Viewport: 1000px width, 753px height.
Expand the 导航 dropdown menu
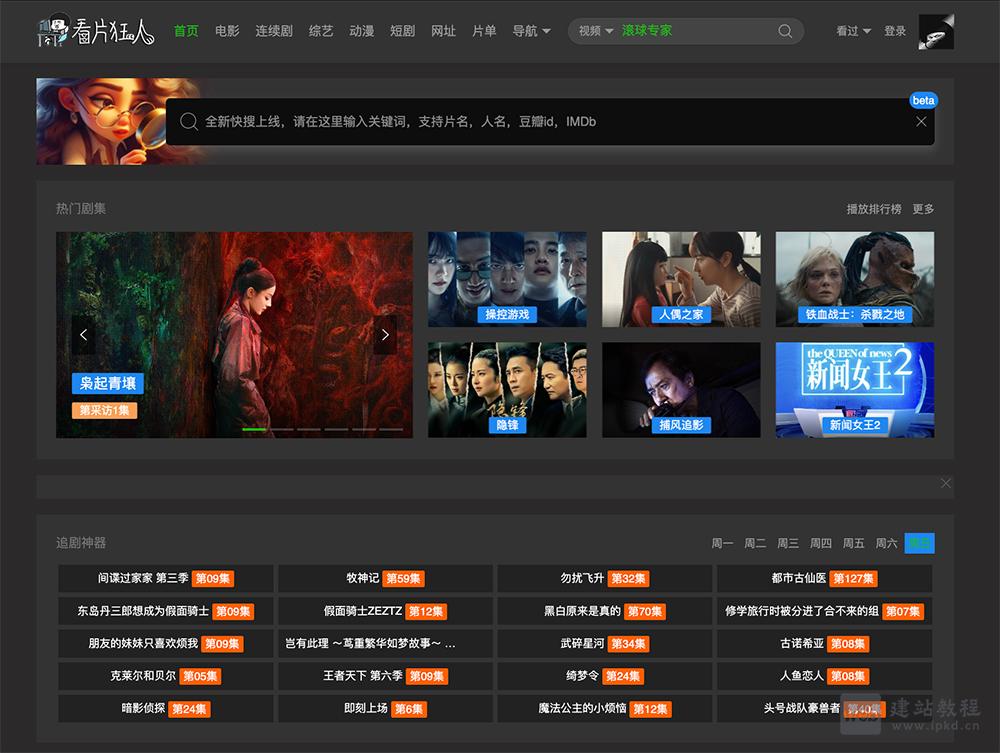[x=531, y=31]
